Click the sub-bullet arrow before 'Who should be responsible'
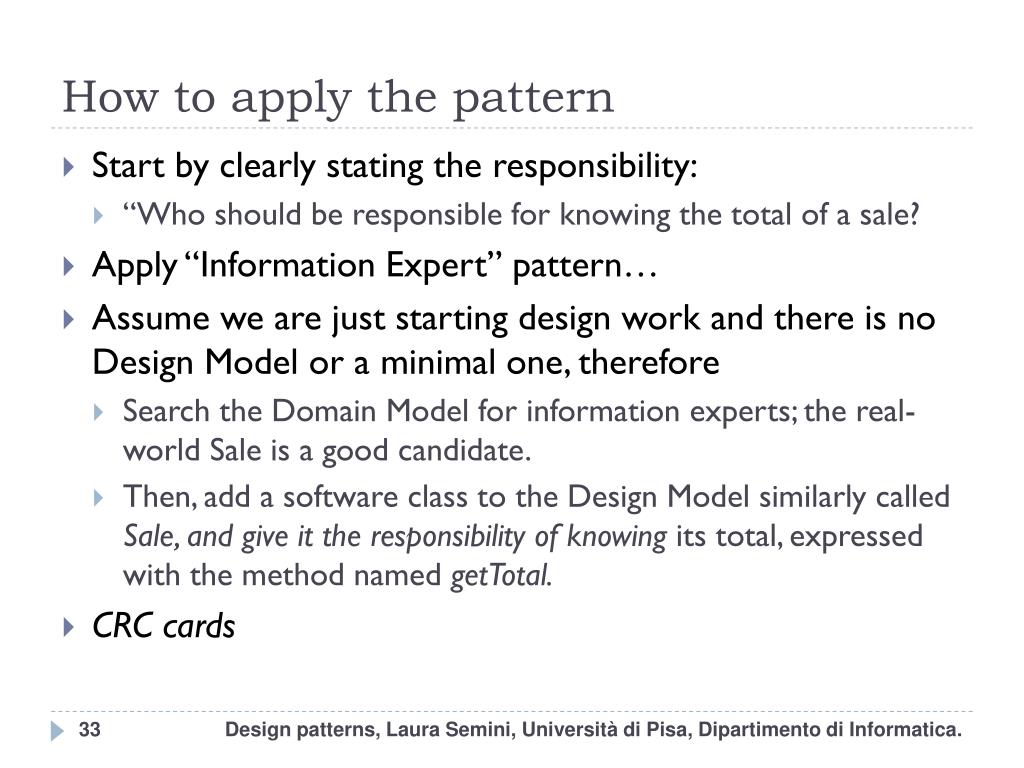 tap(99, 216)
